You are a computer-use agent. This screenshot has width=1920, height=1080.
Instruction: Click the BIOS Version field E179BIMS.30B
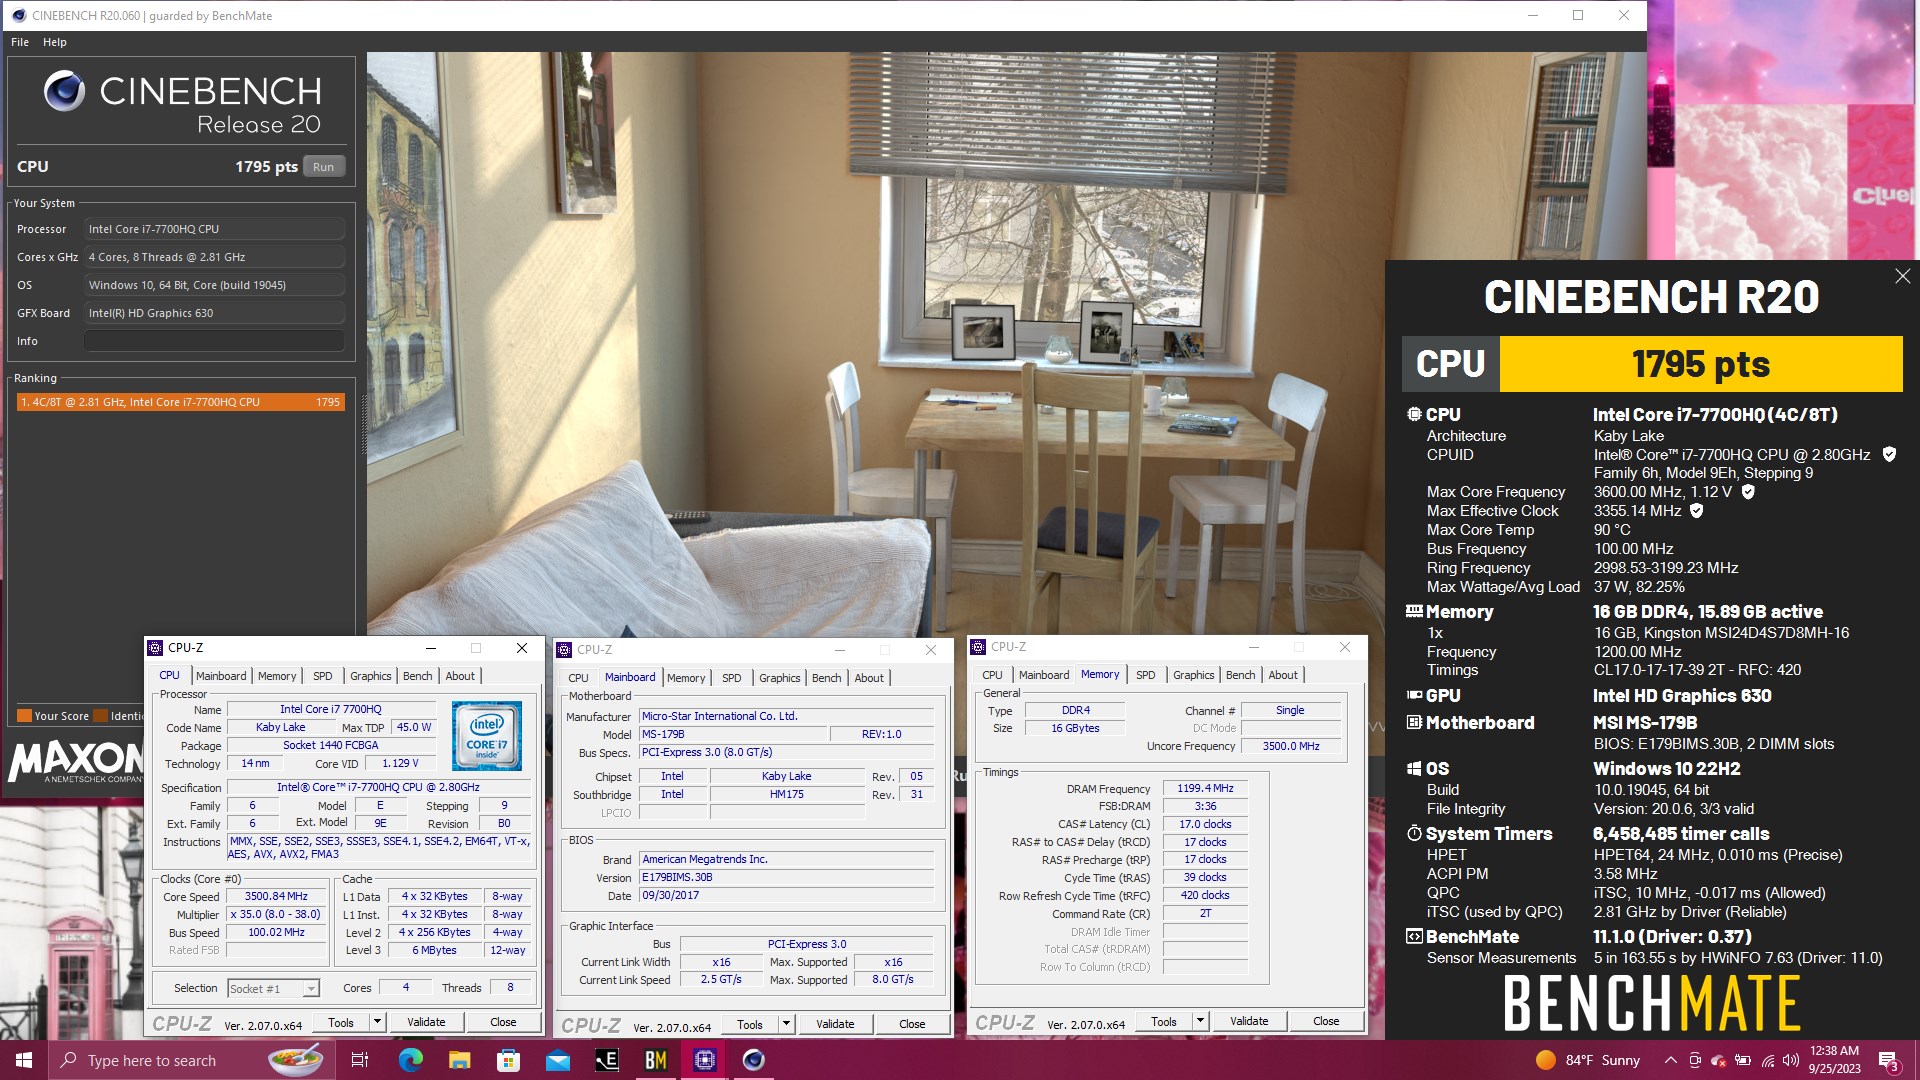[786, 878]
